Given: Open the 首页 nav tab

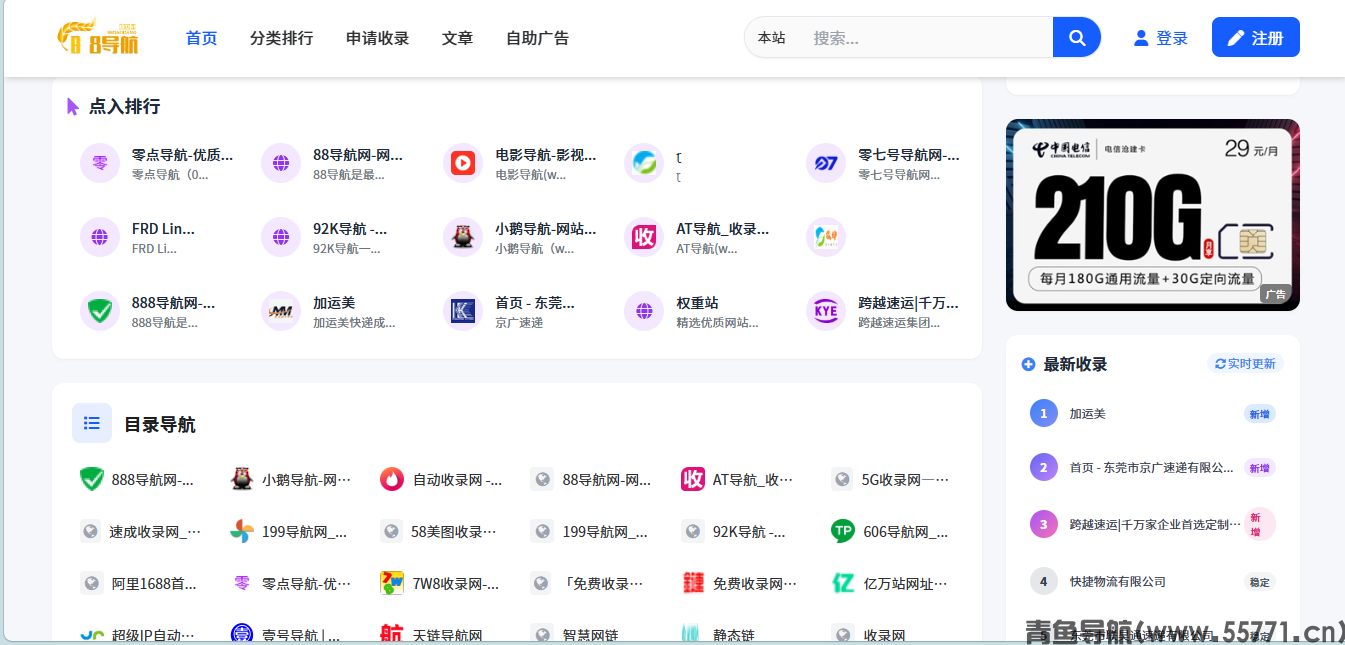Looking at the screenshot, I should (201, 38).
